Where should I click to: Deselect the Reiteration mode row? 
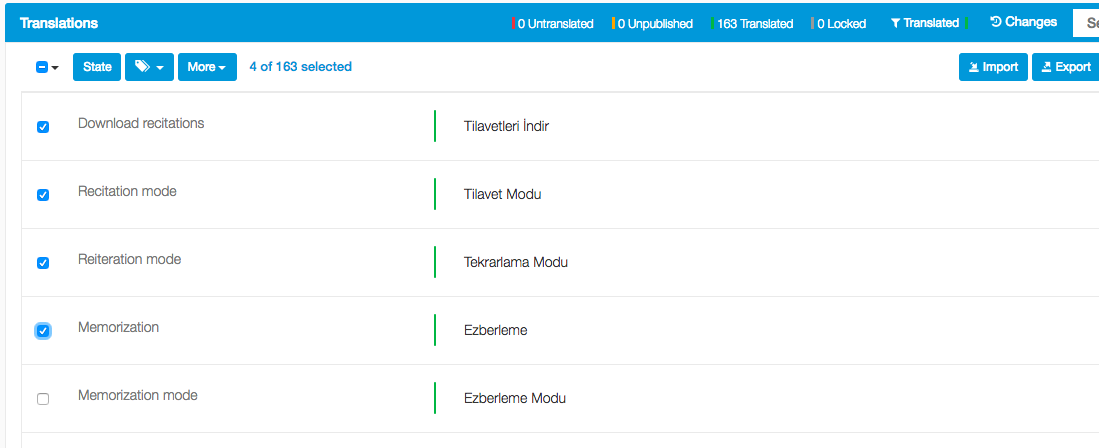click(43, 263)
